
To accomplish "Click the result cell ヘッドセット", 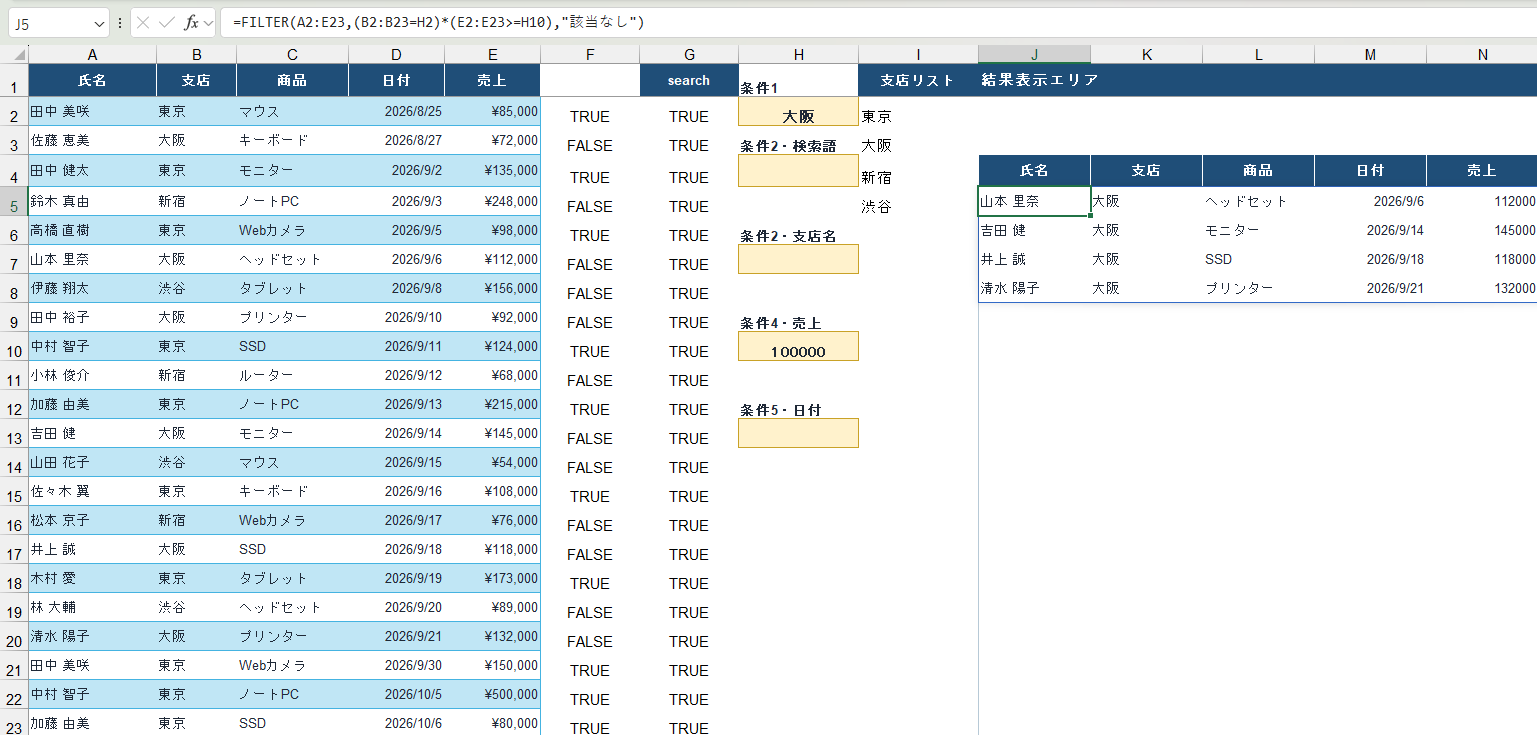I will click(x=1258, y=201).
